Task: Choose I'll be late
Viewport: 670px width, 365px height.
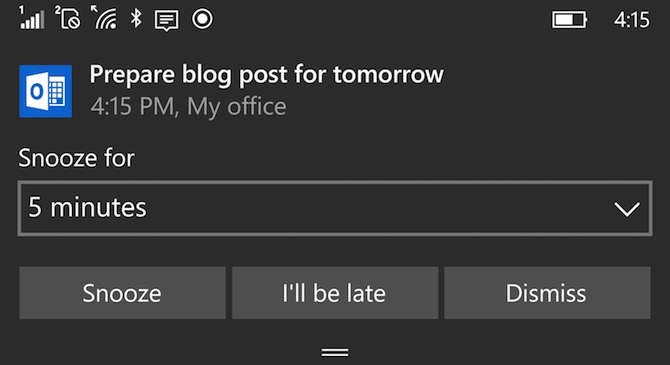Action: 335,293
